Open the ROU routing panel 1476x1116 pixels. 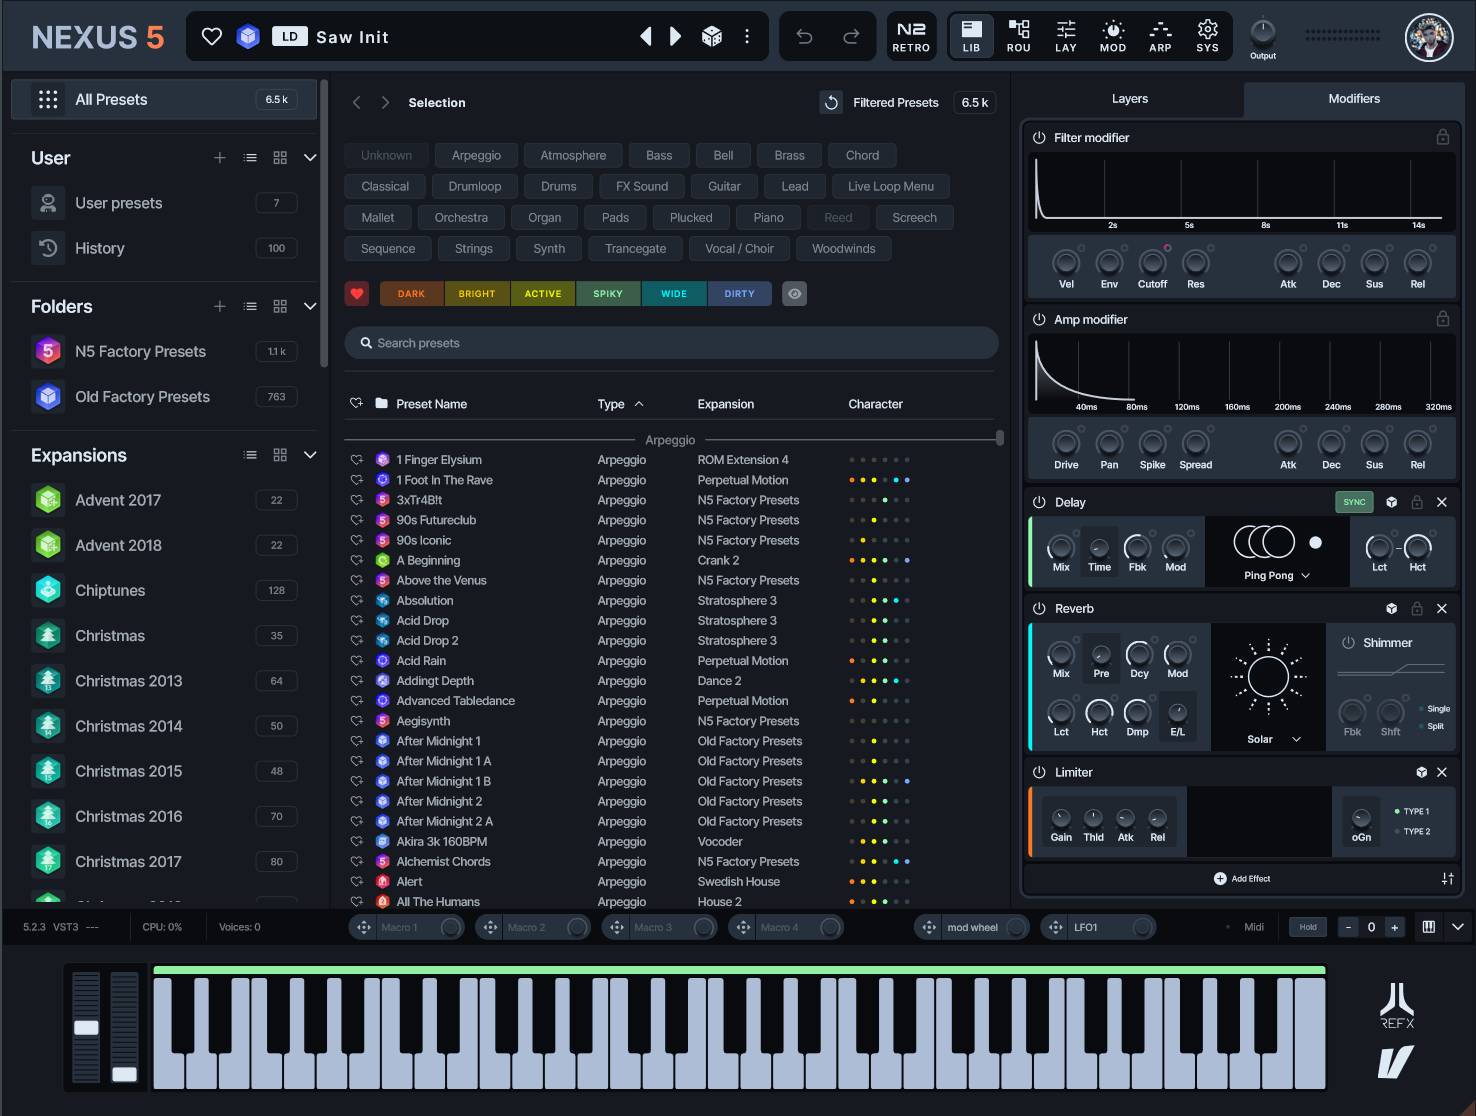[1019, 36]
